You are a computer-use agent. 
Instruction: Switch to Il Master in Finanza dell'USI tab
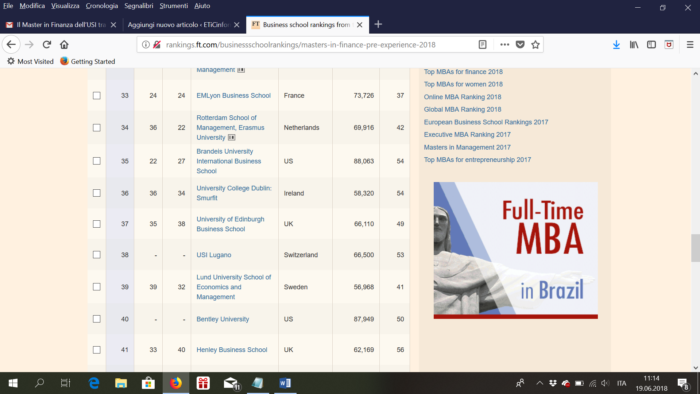coord(60,25)
